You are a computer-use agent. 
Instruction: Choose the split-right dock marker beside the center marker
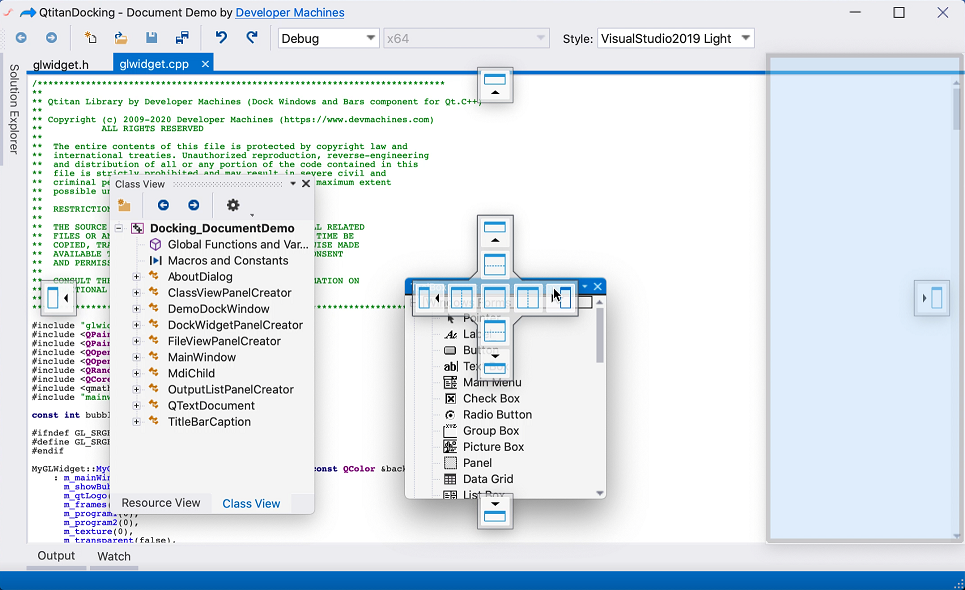(x=527, y=298)
